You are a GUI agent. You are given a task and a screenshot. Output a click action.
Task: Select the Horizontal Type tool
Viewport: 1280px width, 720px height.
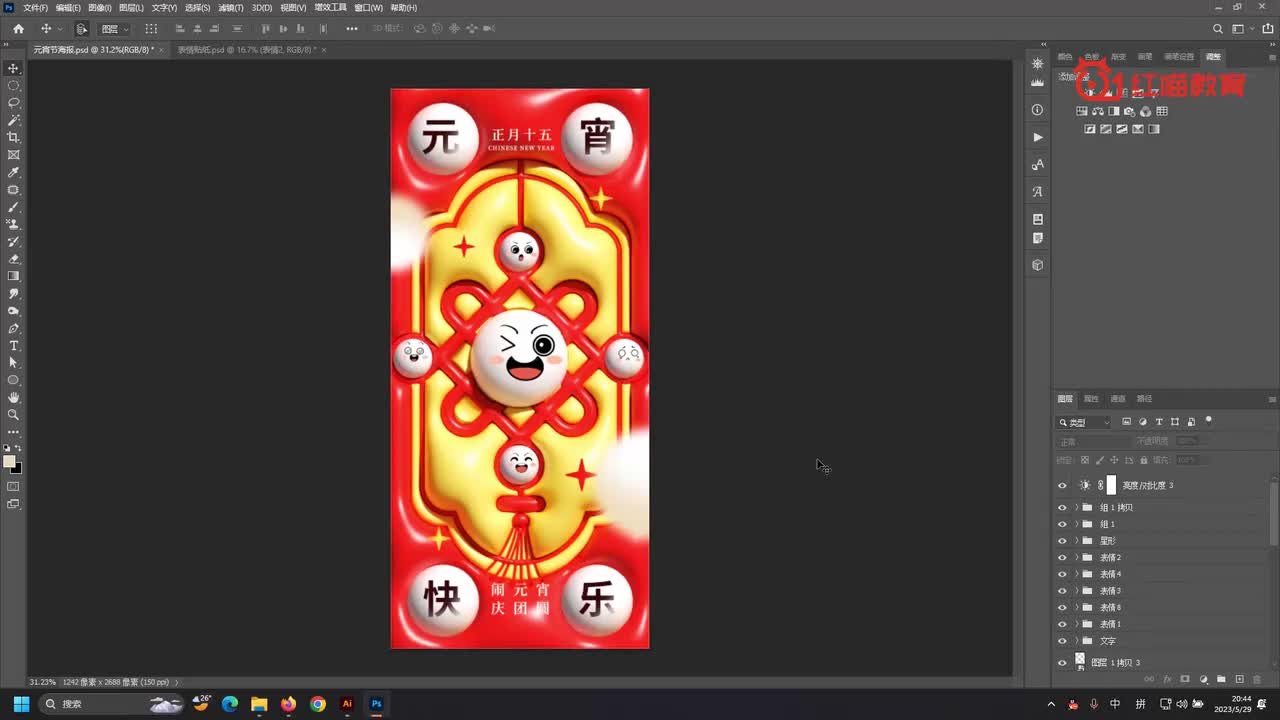(x=14, y=345)
